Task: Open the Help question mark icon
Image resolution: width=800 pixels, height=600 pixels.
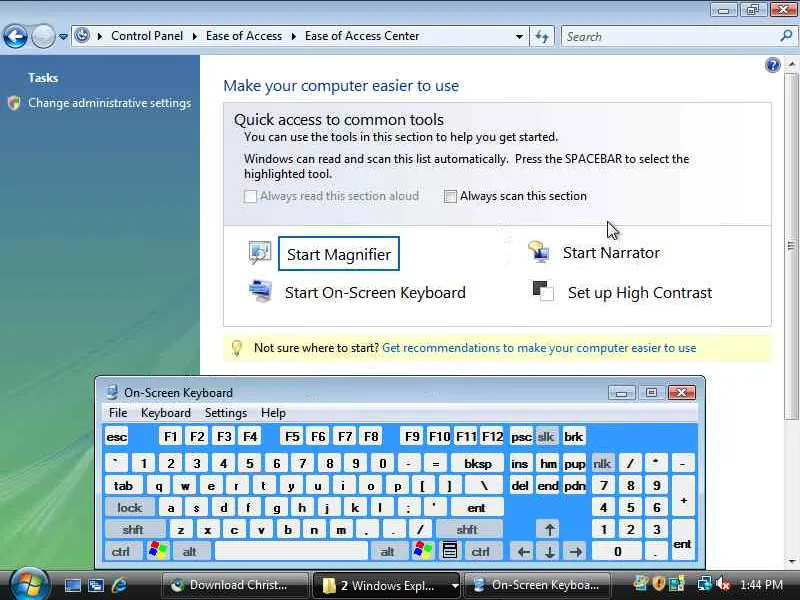Action: click(772, 65)
